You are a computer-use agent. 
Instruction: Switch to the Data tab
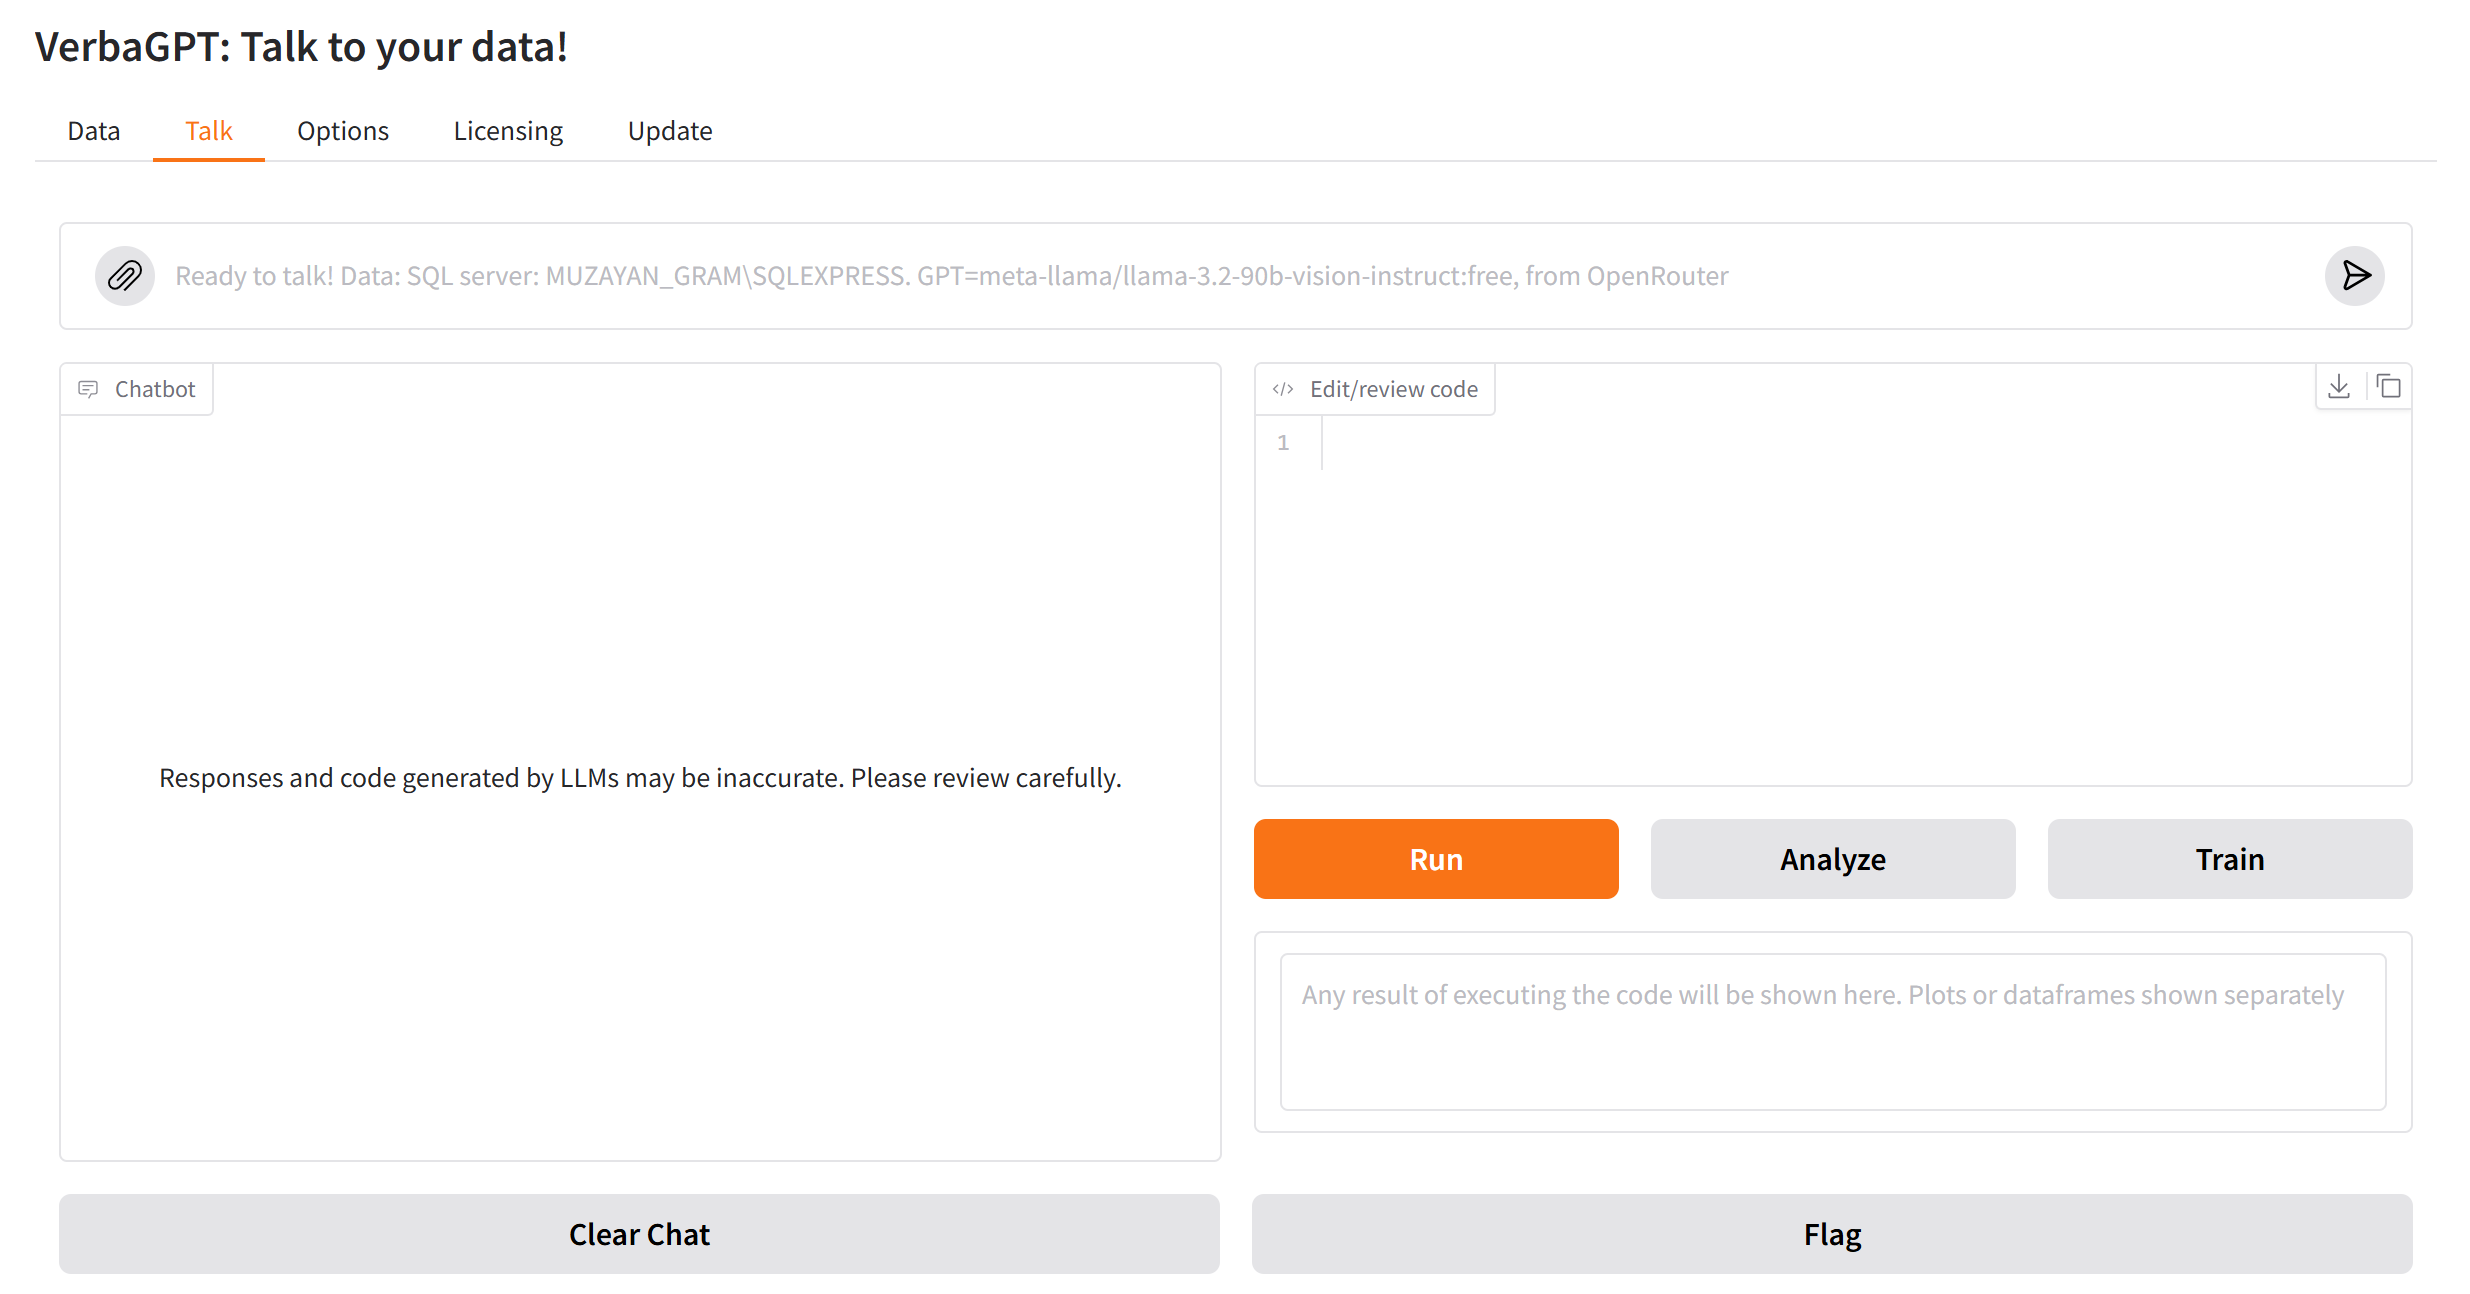tap(93, 130)
